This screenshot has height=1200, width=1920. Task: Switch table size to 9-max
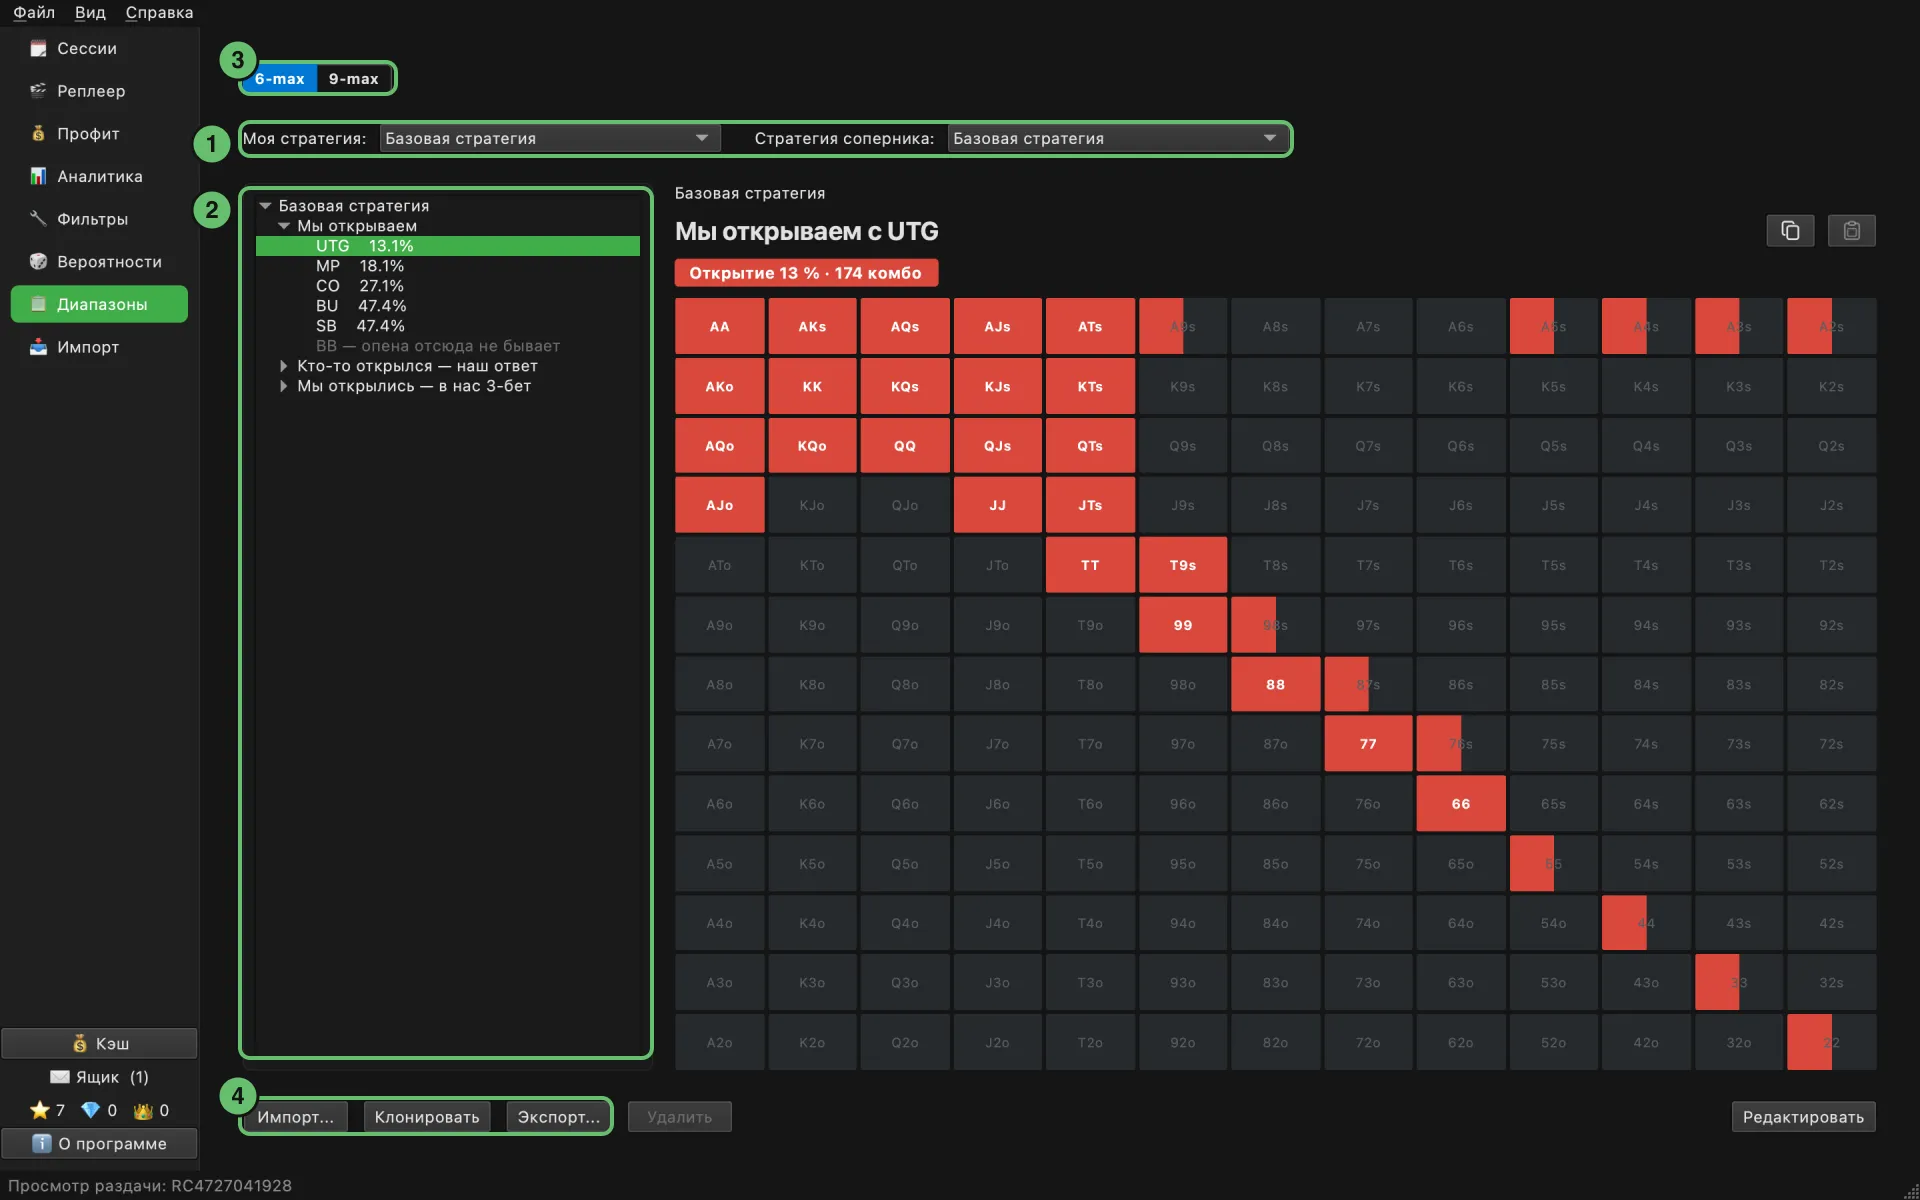click(x=354, y=79)
